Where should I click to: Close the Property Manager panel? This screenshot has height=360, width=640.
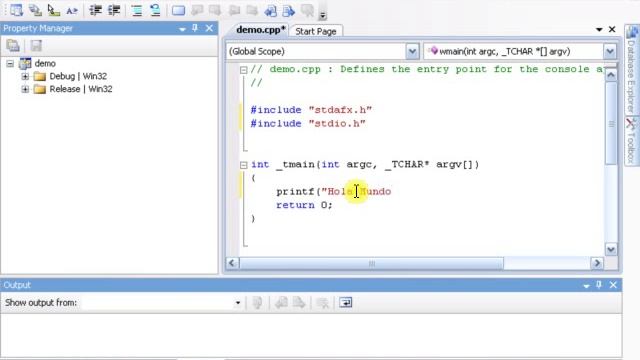coord(209,28)
